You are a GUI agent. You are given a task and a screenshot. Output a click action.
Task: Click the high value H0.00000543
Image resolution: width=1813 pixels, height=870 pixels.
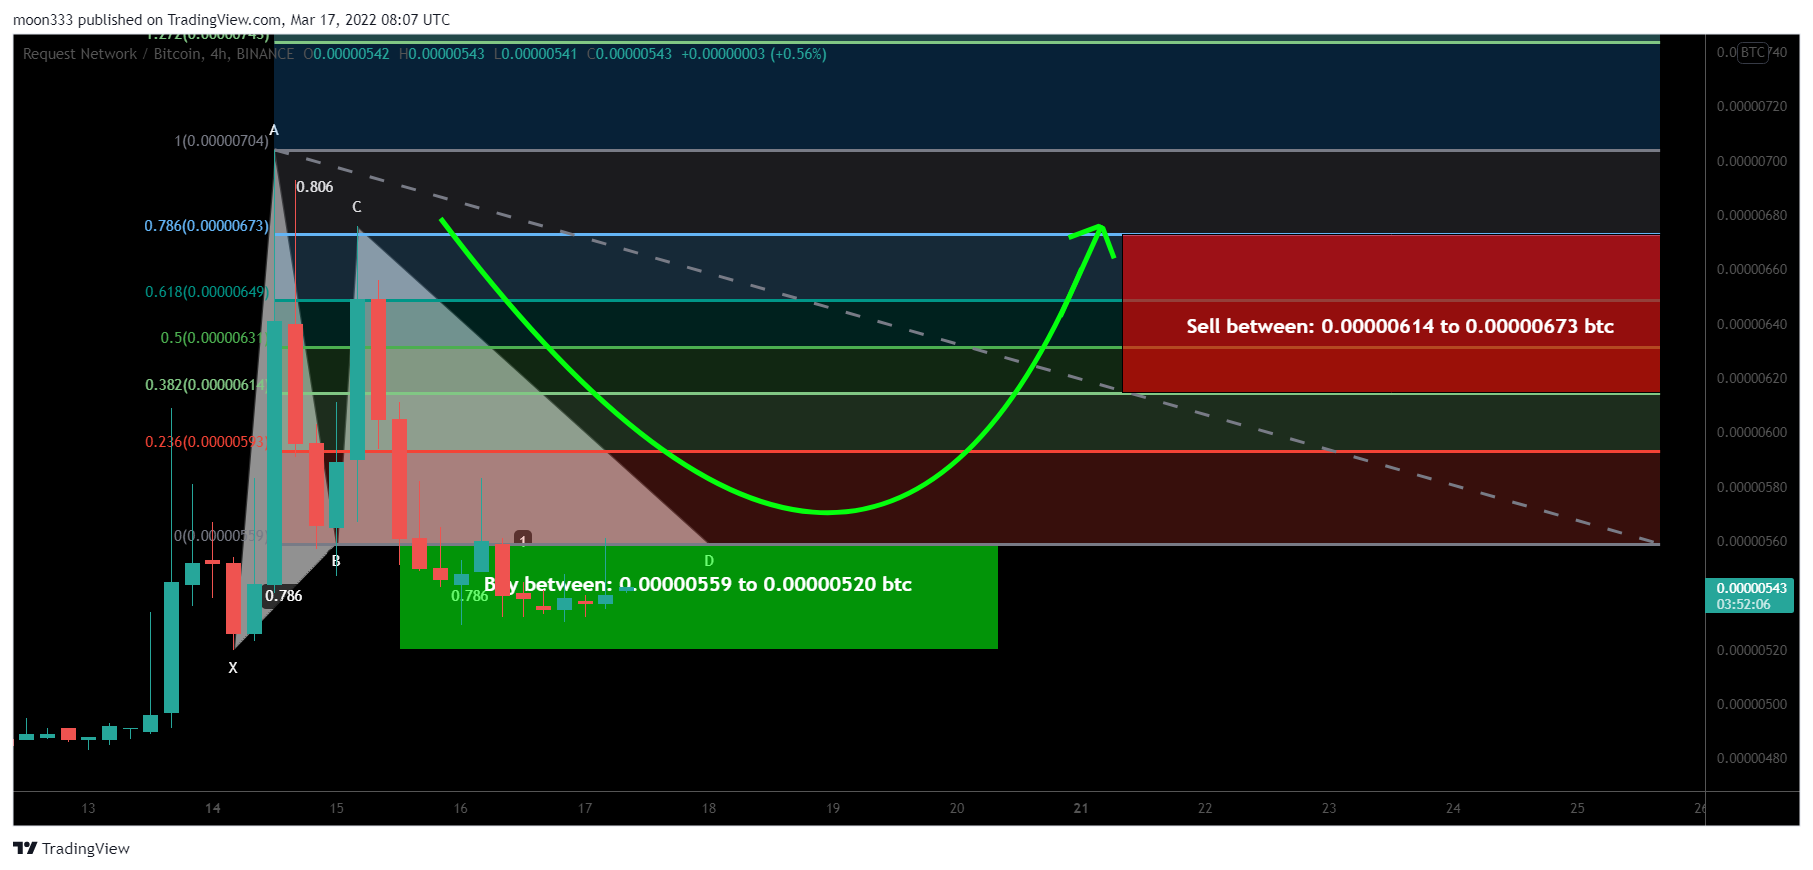pos(441,54)
